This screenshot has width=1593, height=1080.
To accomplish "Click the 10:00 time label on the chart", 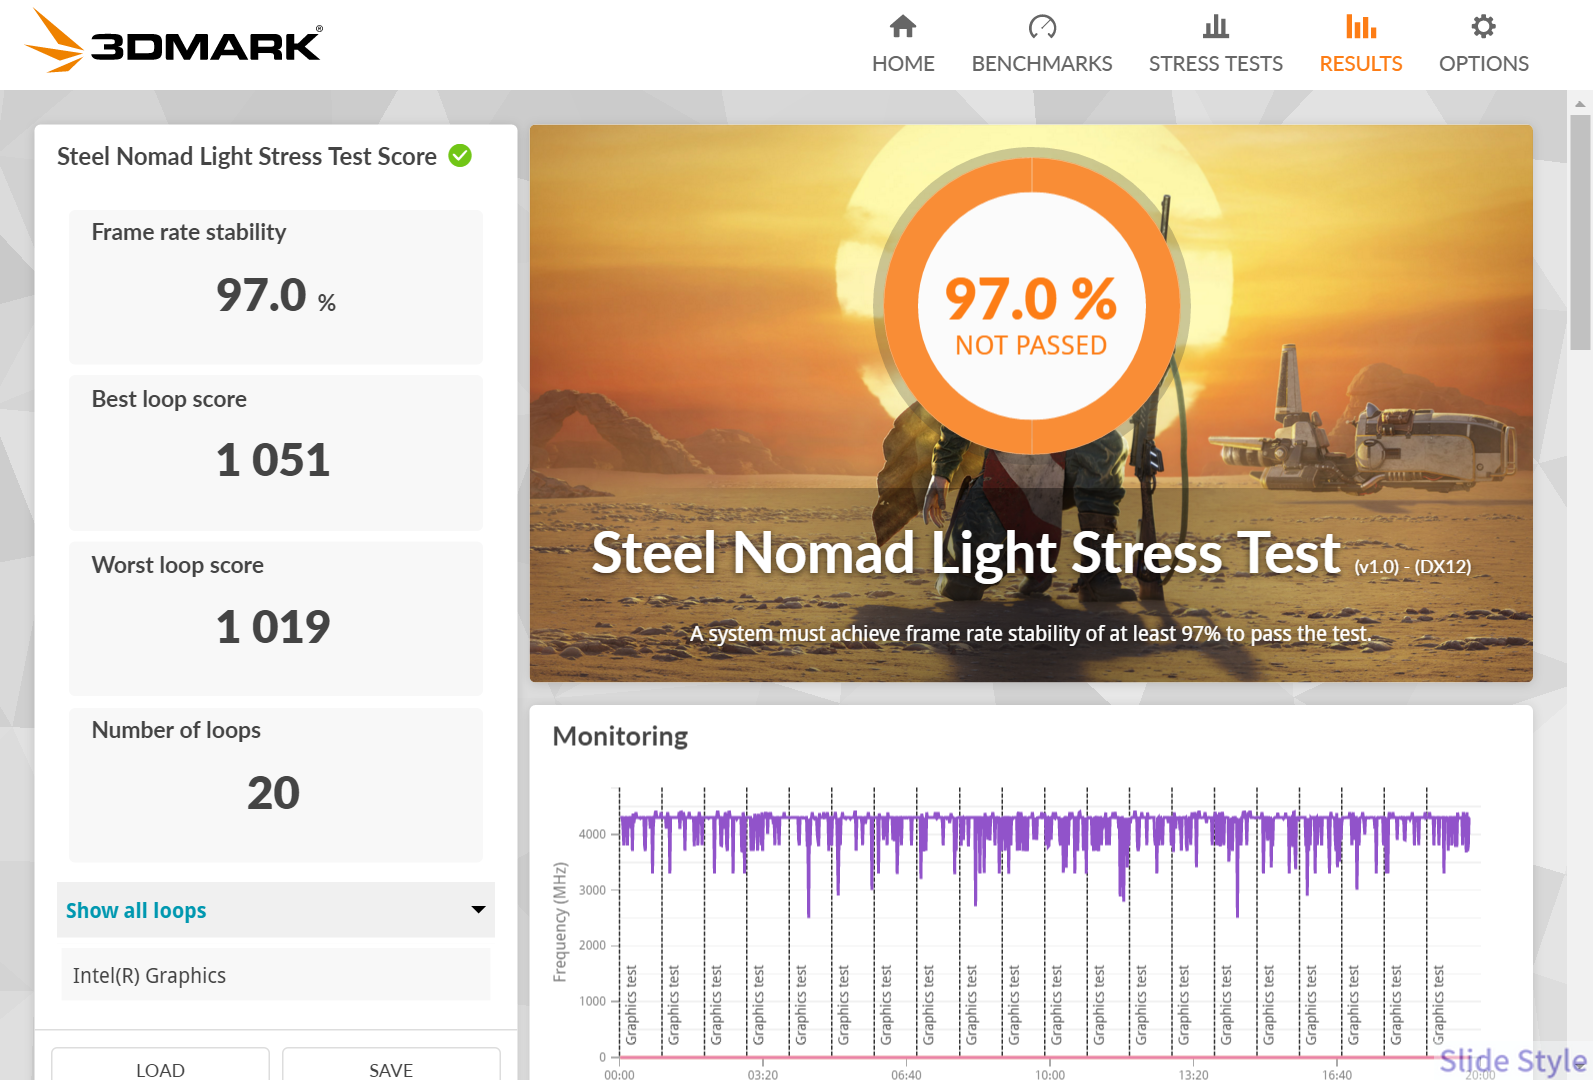I will point(1050,1074).
